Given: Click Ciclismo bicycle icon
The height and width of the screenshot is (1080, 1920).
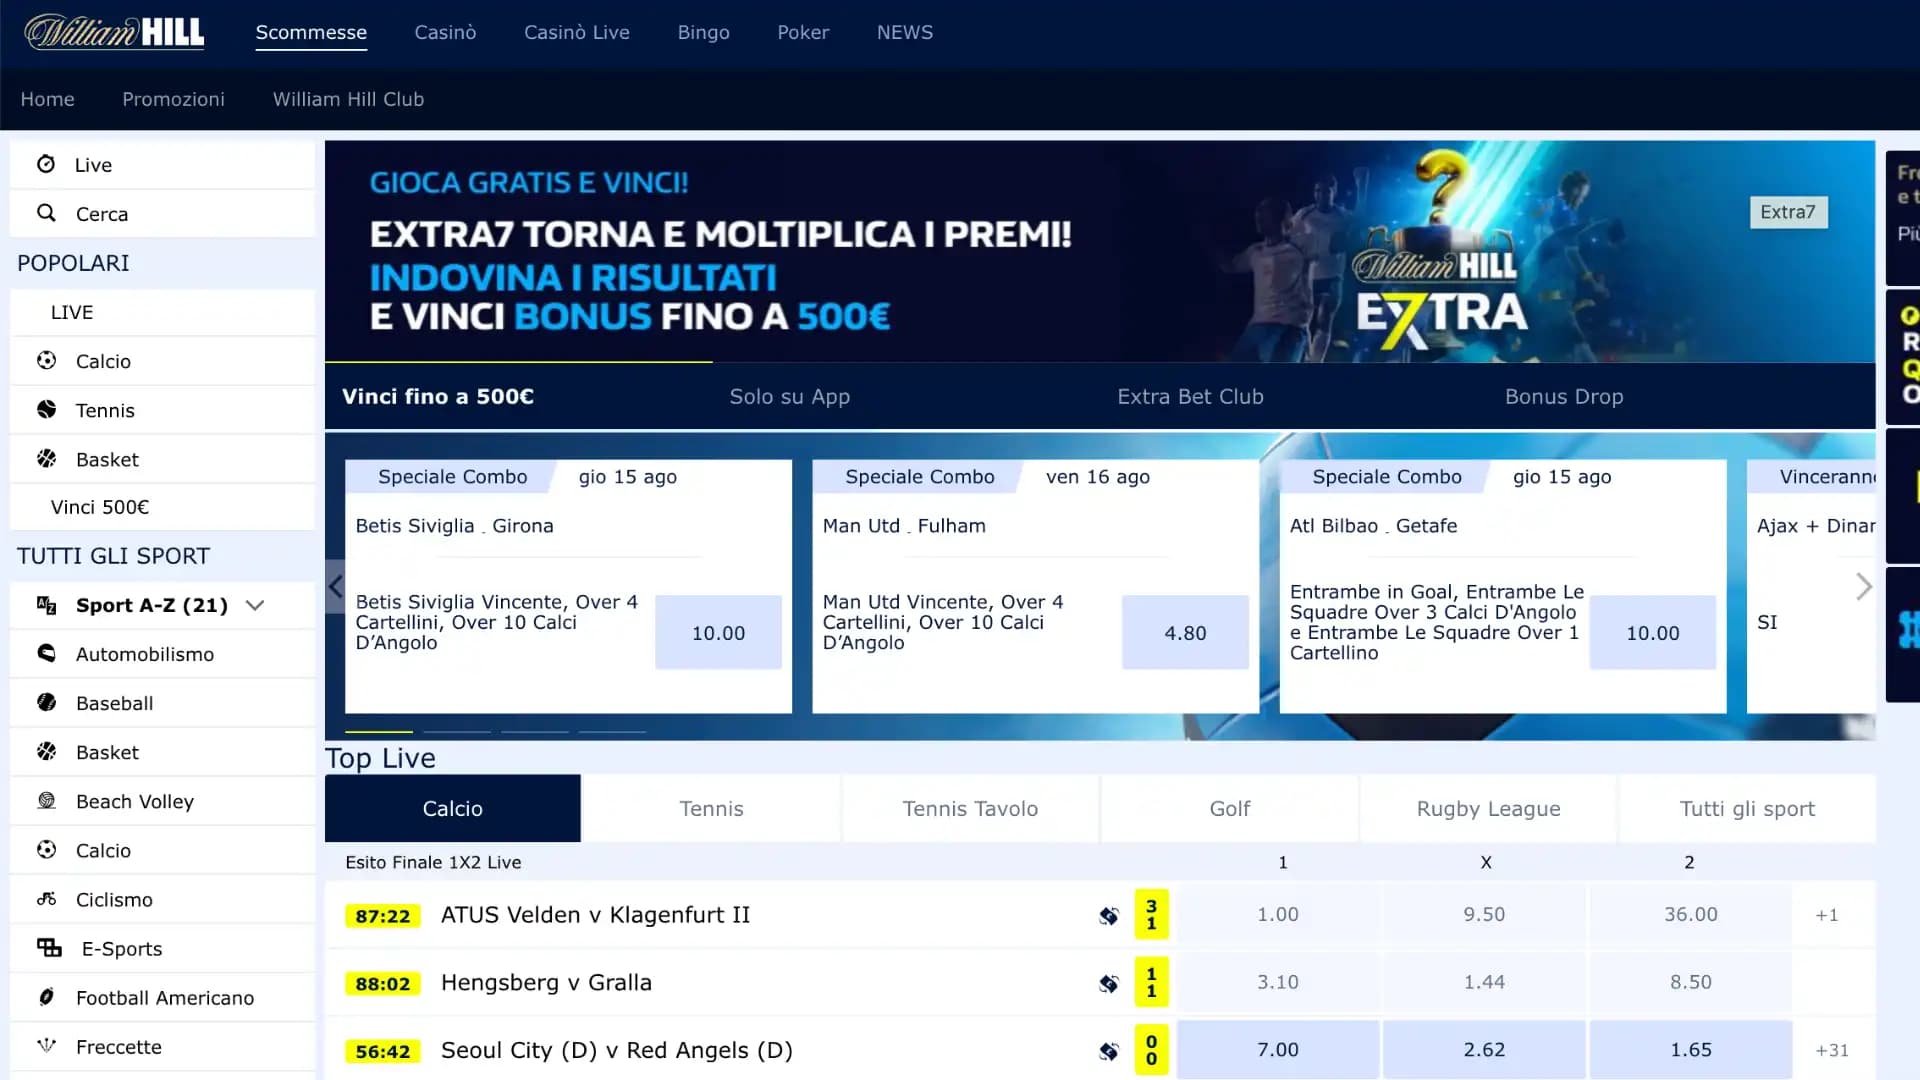Looking at the screenshot, I should 46,899.
